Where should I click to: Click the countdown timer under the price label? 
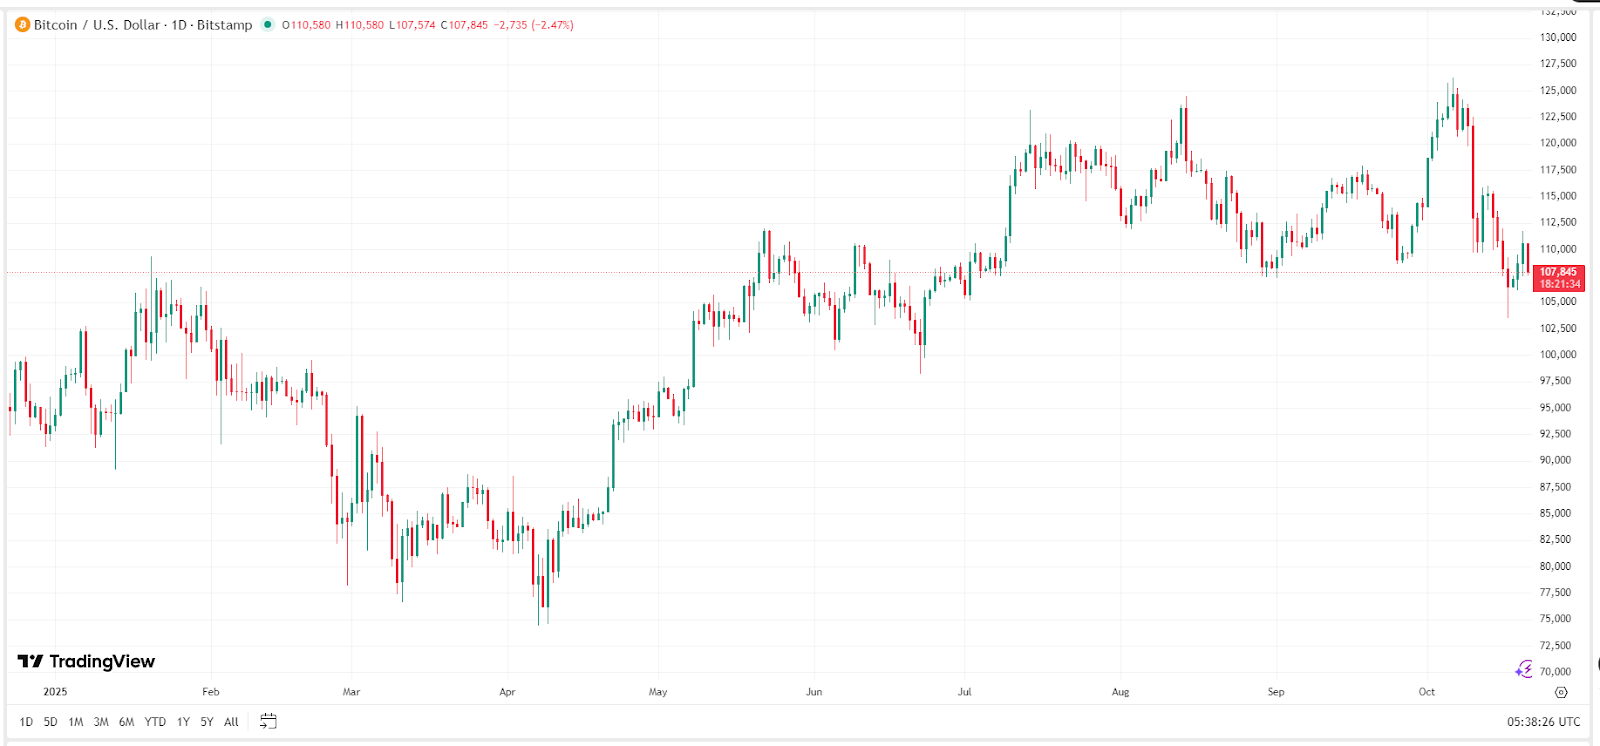1560,284
